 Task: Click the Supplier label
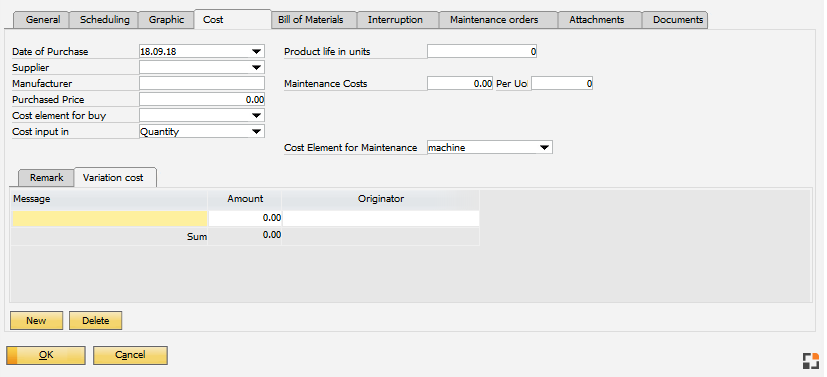(31, 67)
